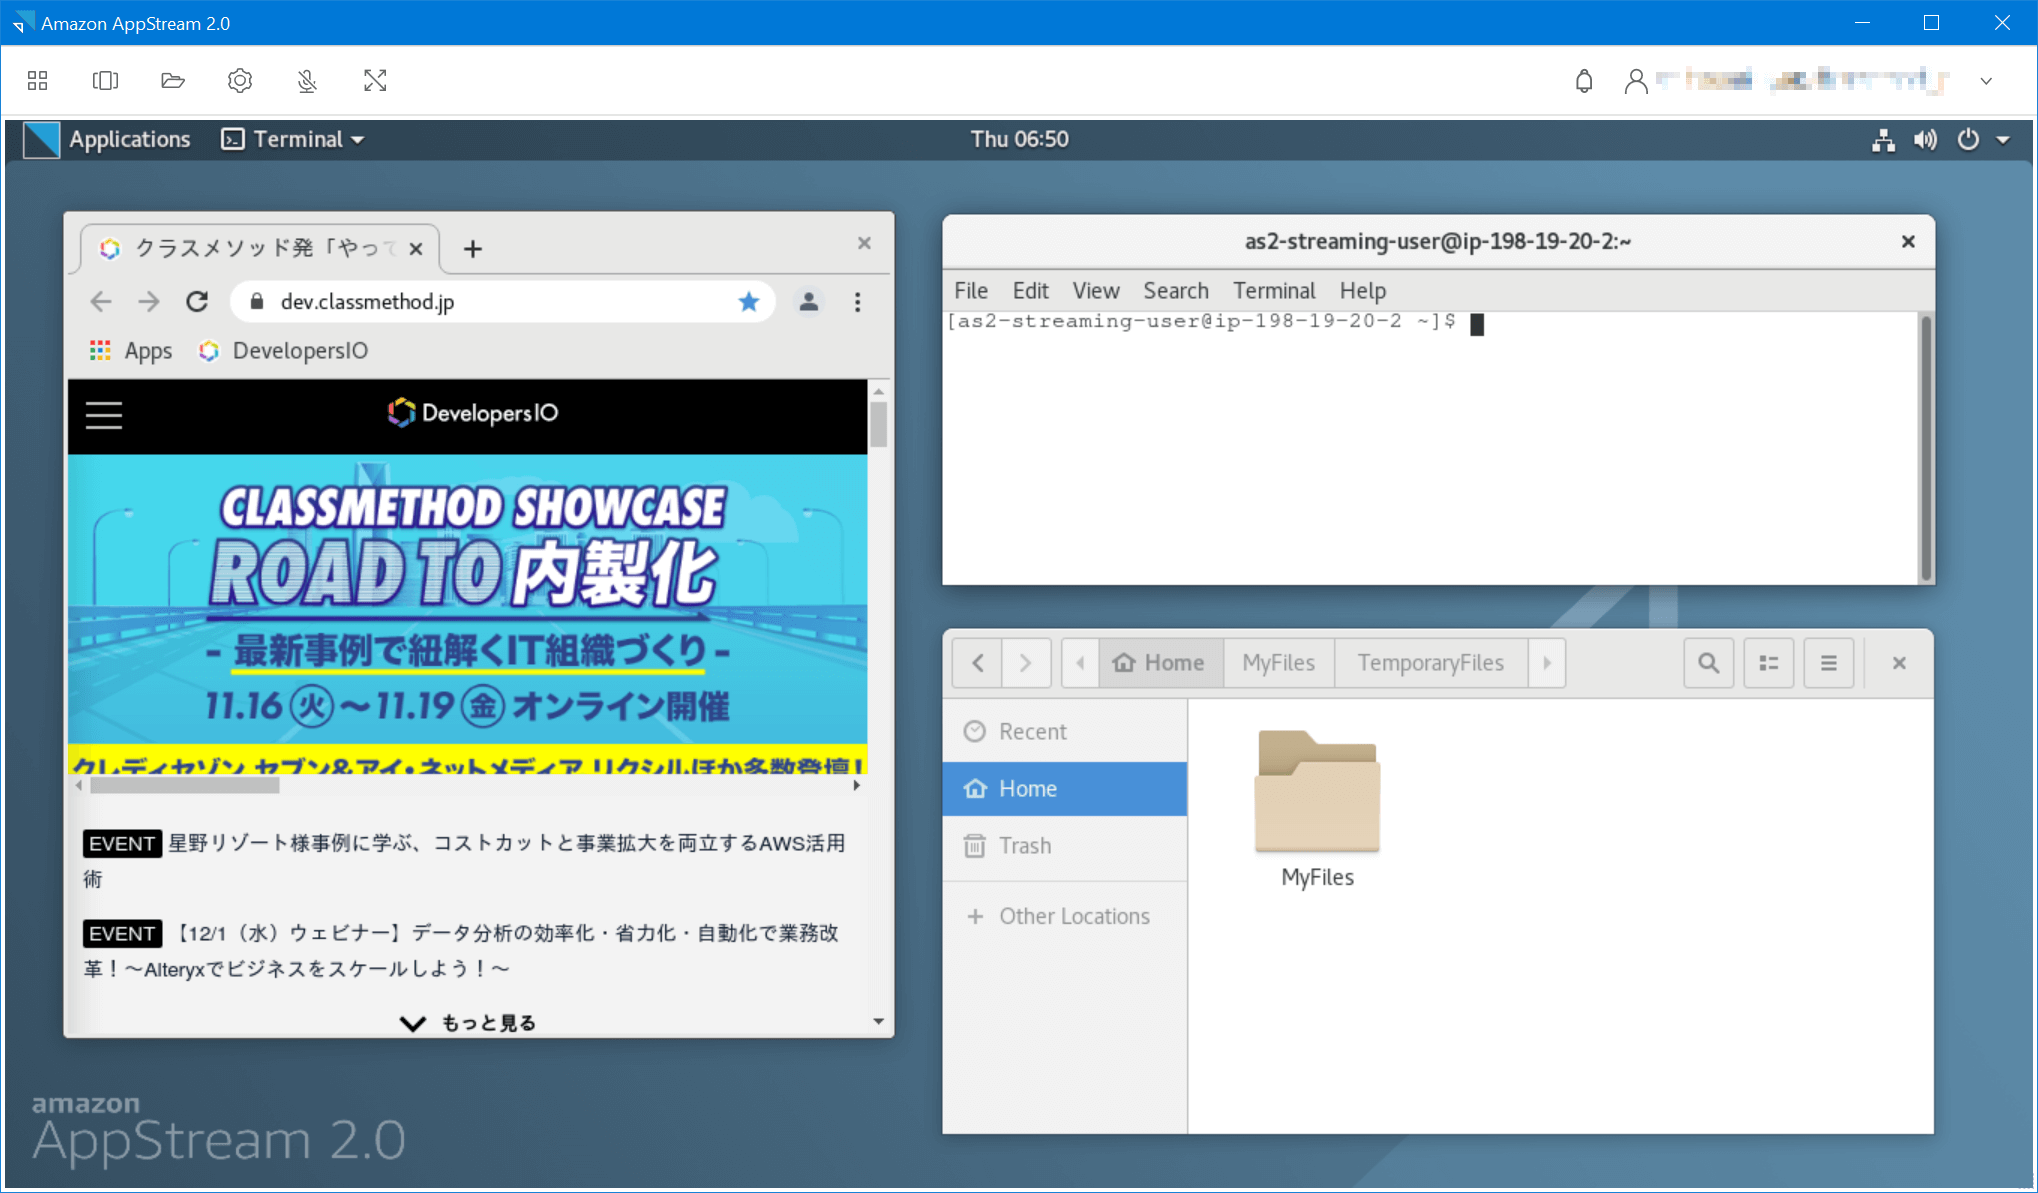Enter fullscreen streaming mode
The height and width of the screenshot is (1193, 2038).
click(374, 80)
